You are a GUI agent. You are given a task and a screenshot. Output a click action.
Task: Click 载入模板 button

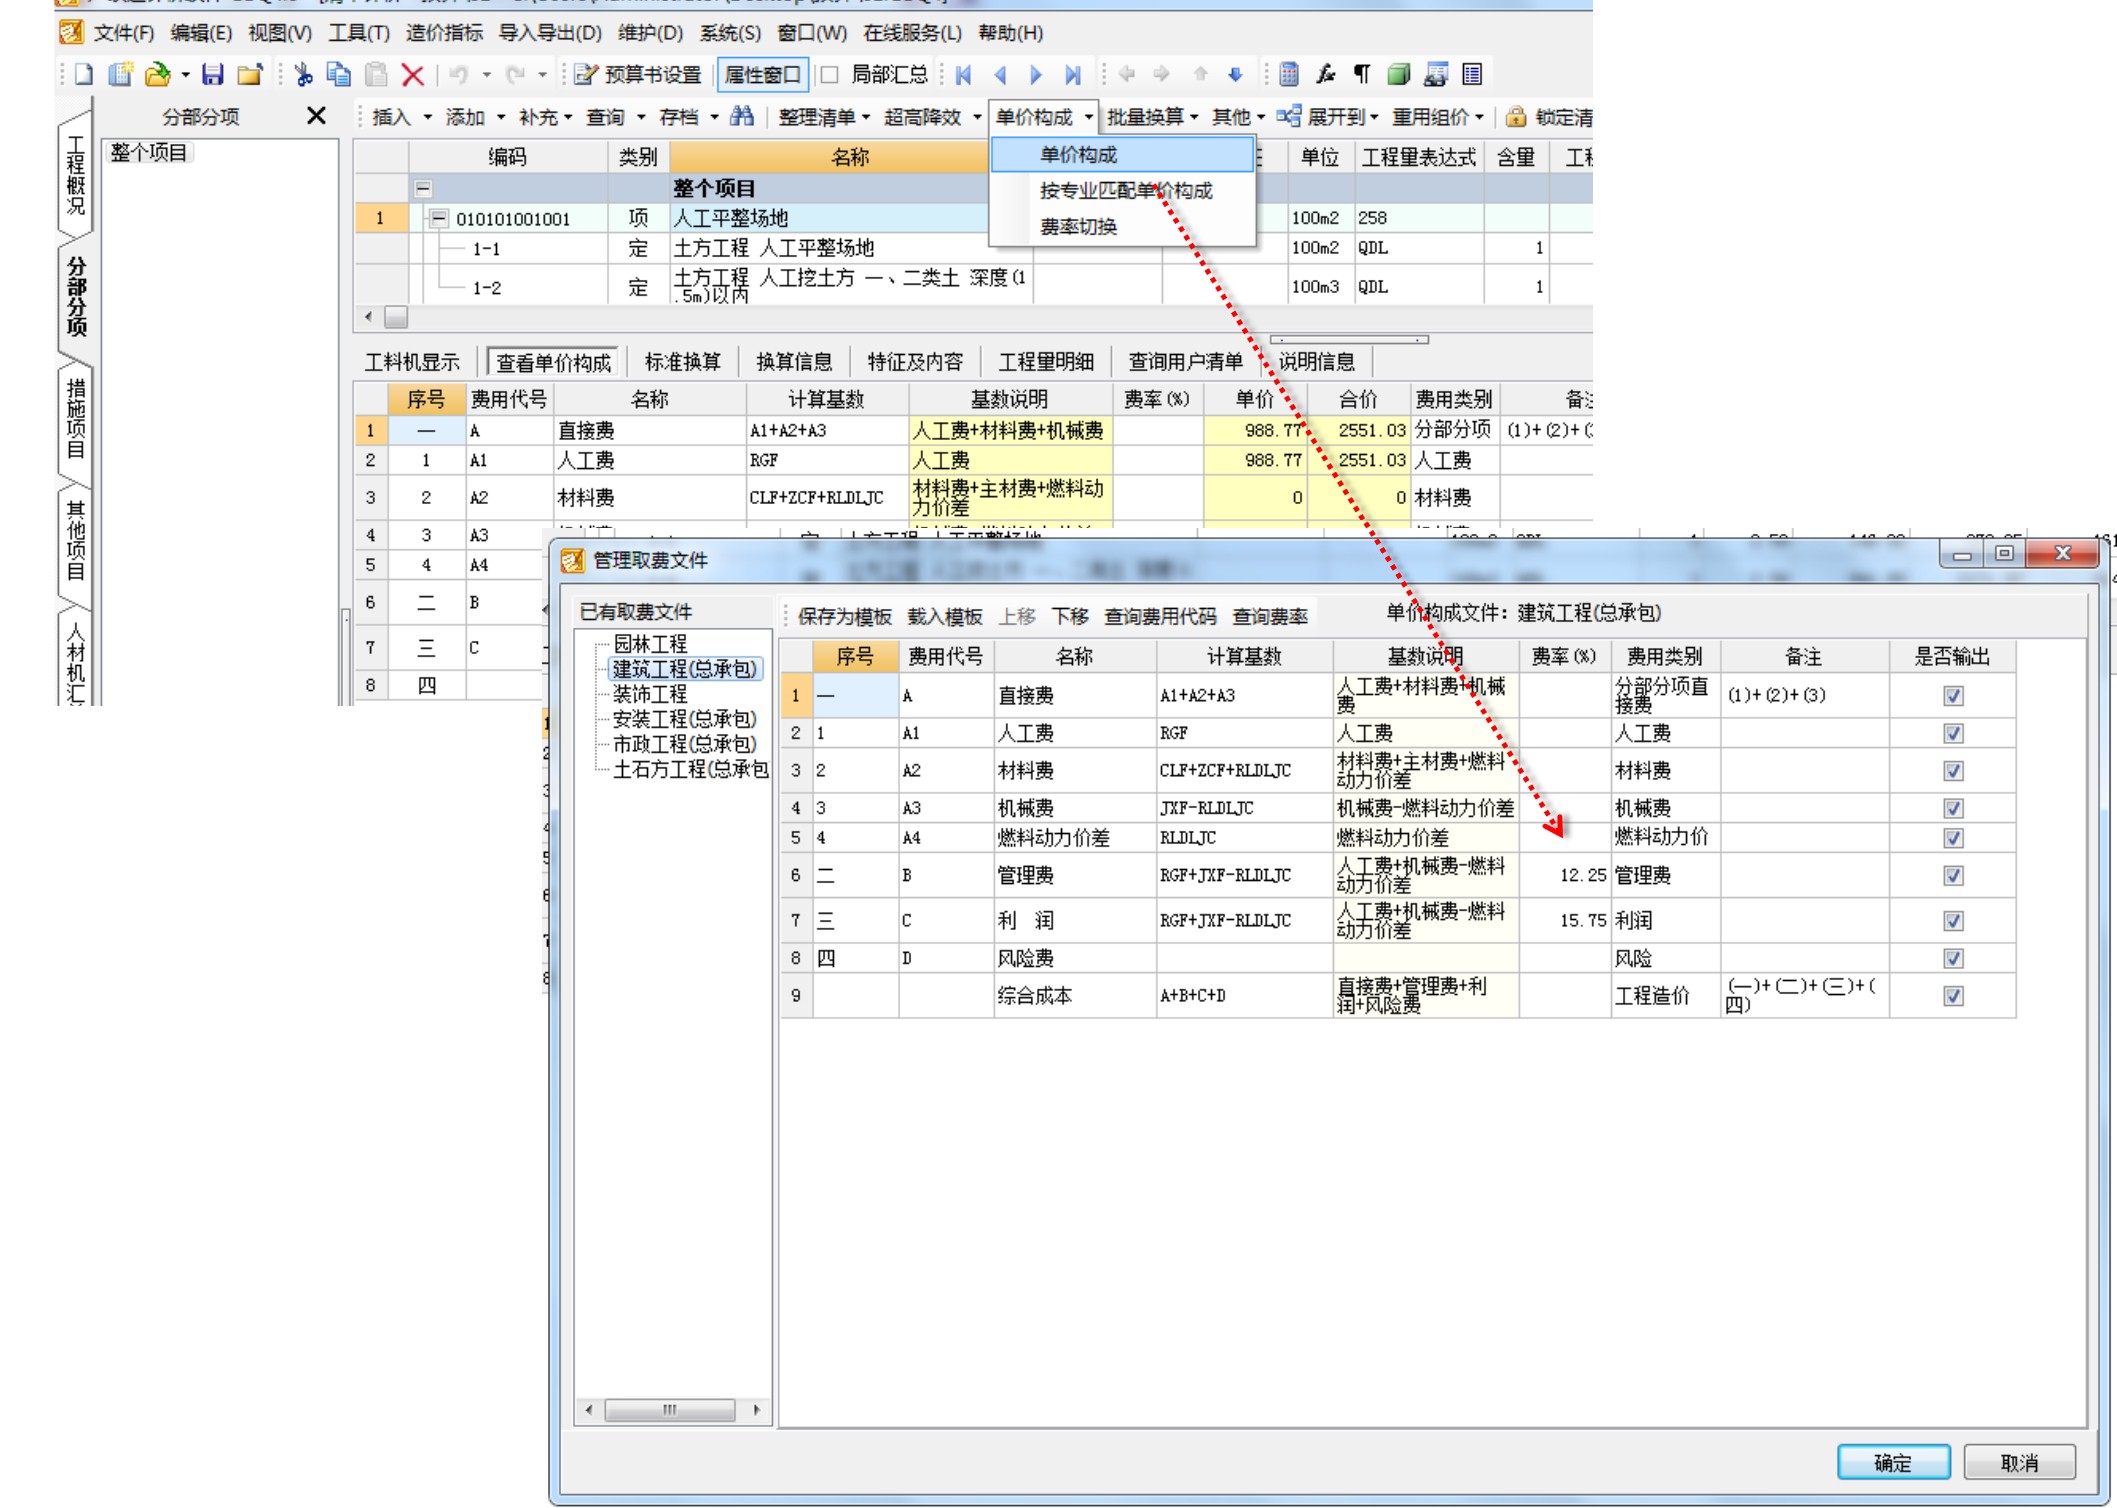pyautogui.click(x=945, y=617)
